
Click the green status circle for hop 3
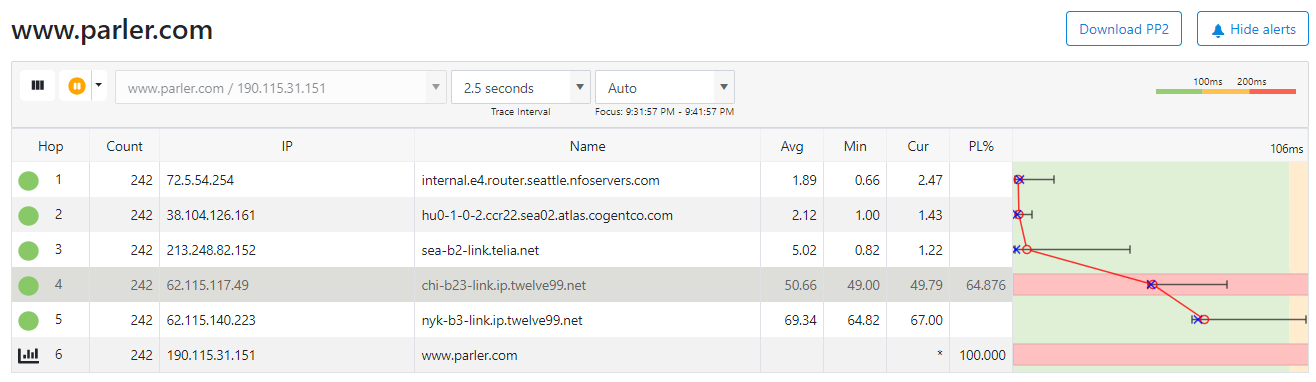point(29,250)
